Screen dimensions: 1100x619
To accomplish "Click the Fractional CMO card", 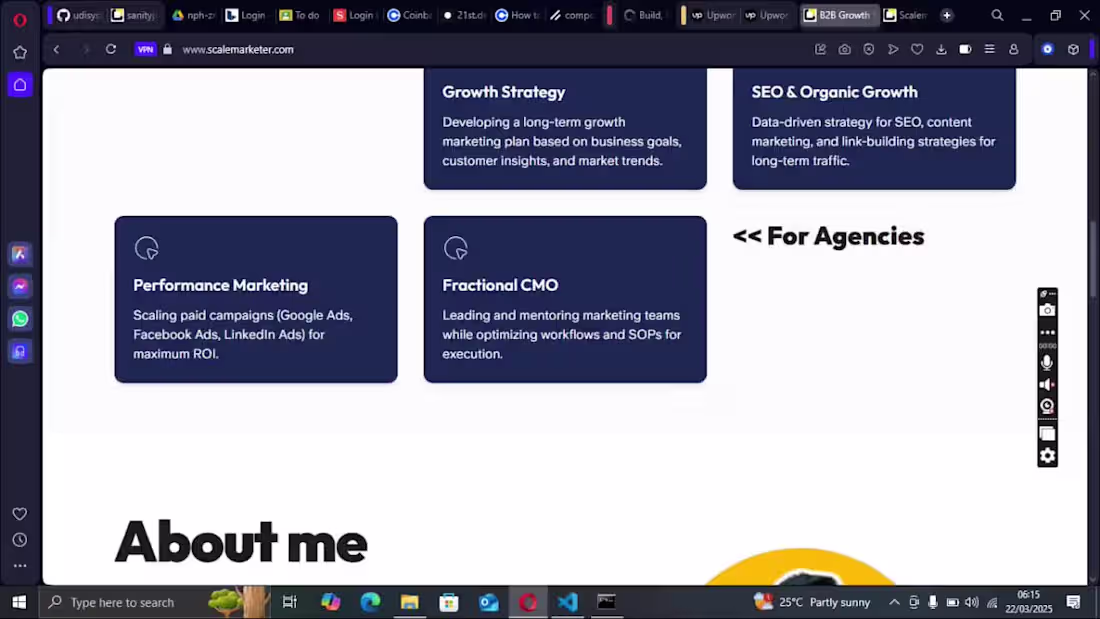I will pos(565,299).
